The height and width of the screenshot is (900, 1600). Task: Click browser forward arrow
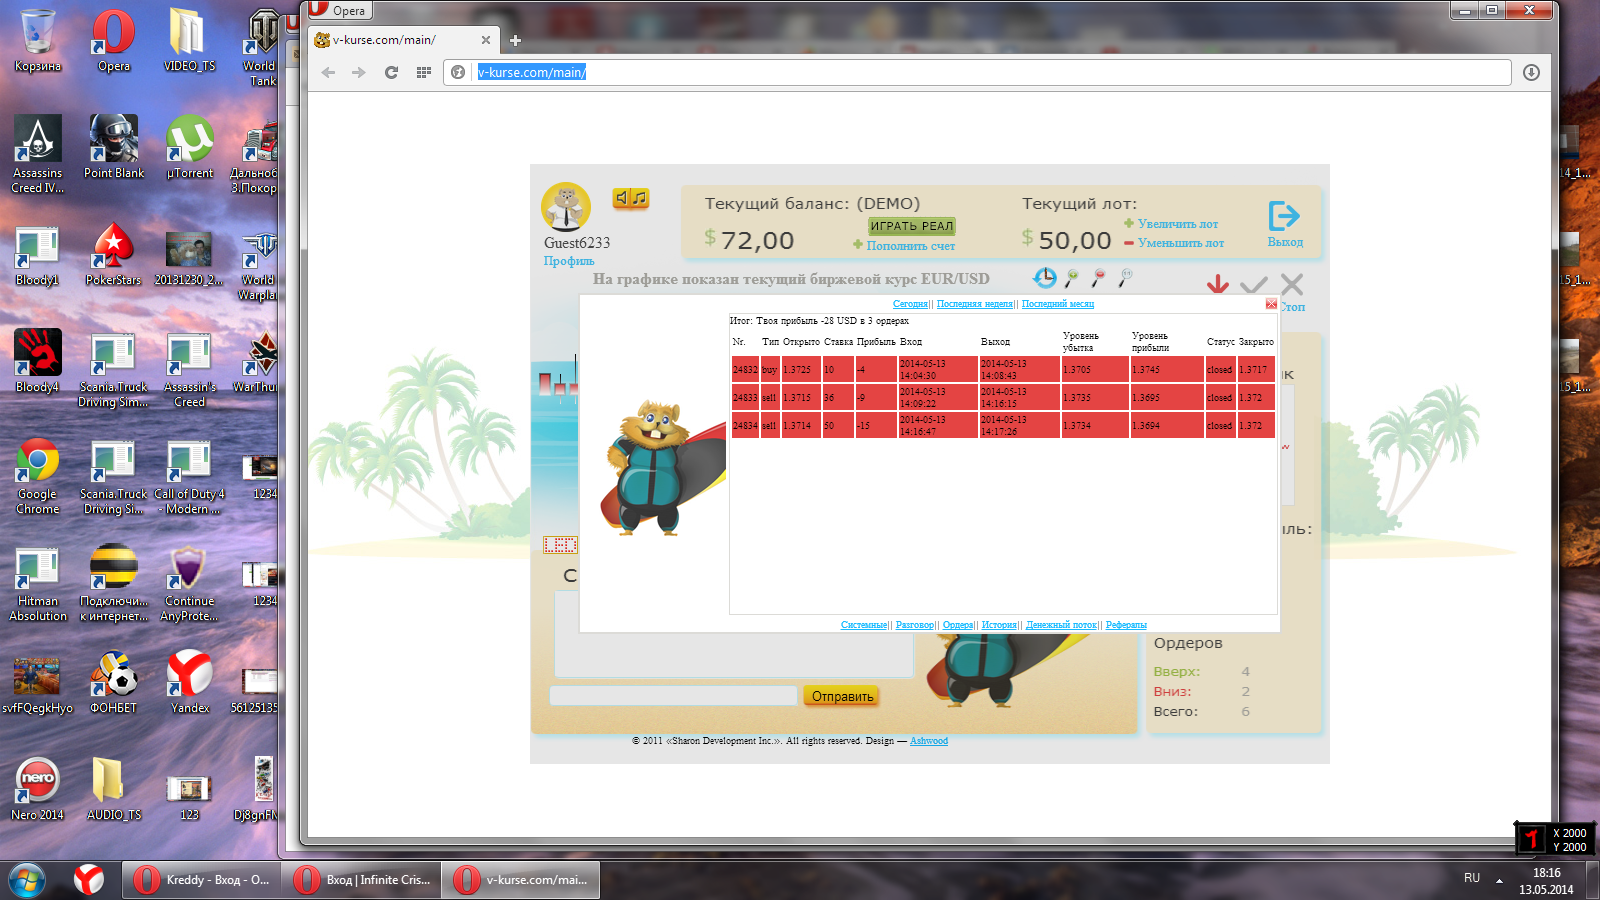tap(359, 72)
